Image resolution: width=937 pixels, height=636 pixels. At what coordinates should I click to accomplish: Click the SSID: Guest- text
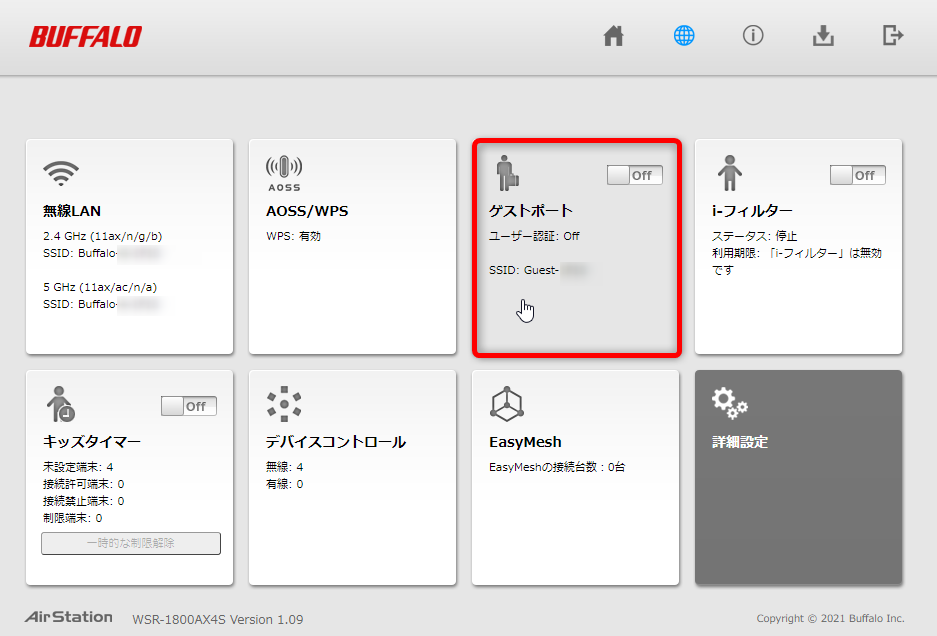point(524,270)
